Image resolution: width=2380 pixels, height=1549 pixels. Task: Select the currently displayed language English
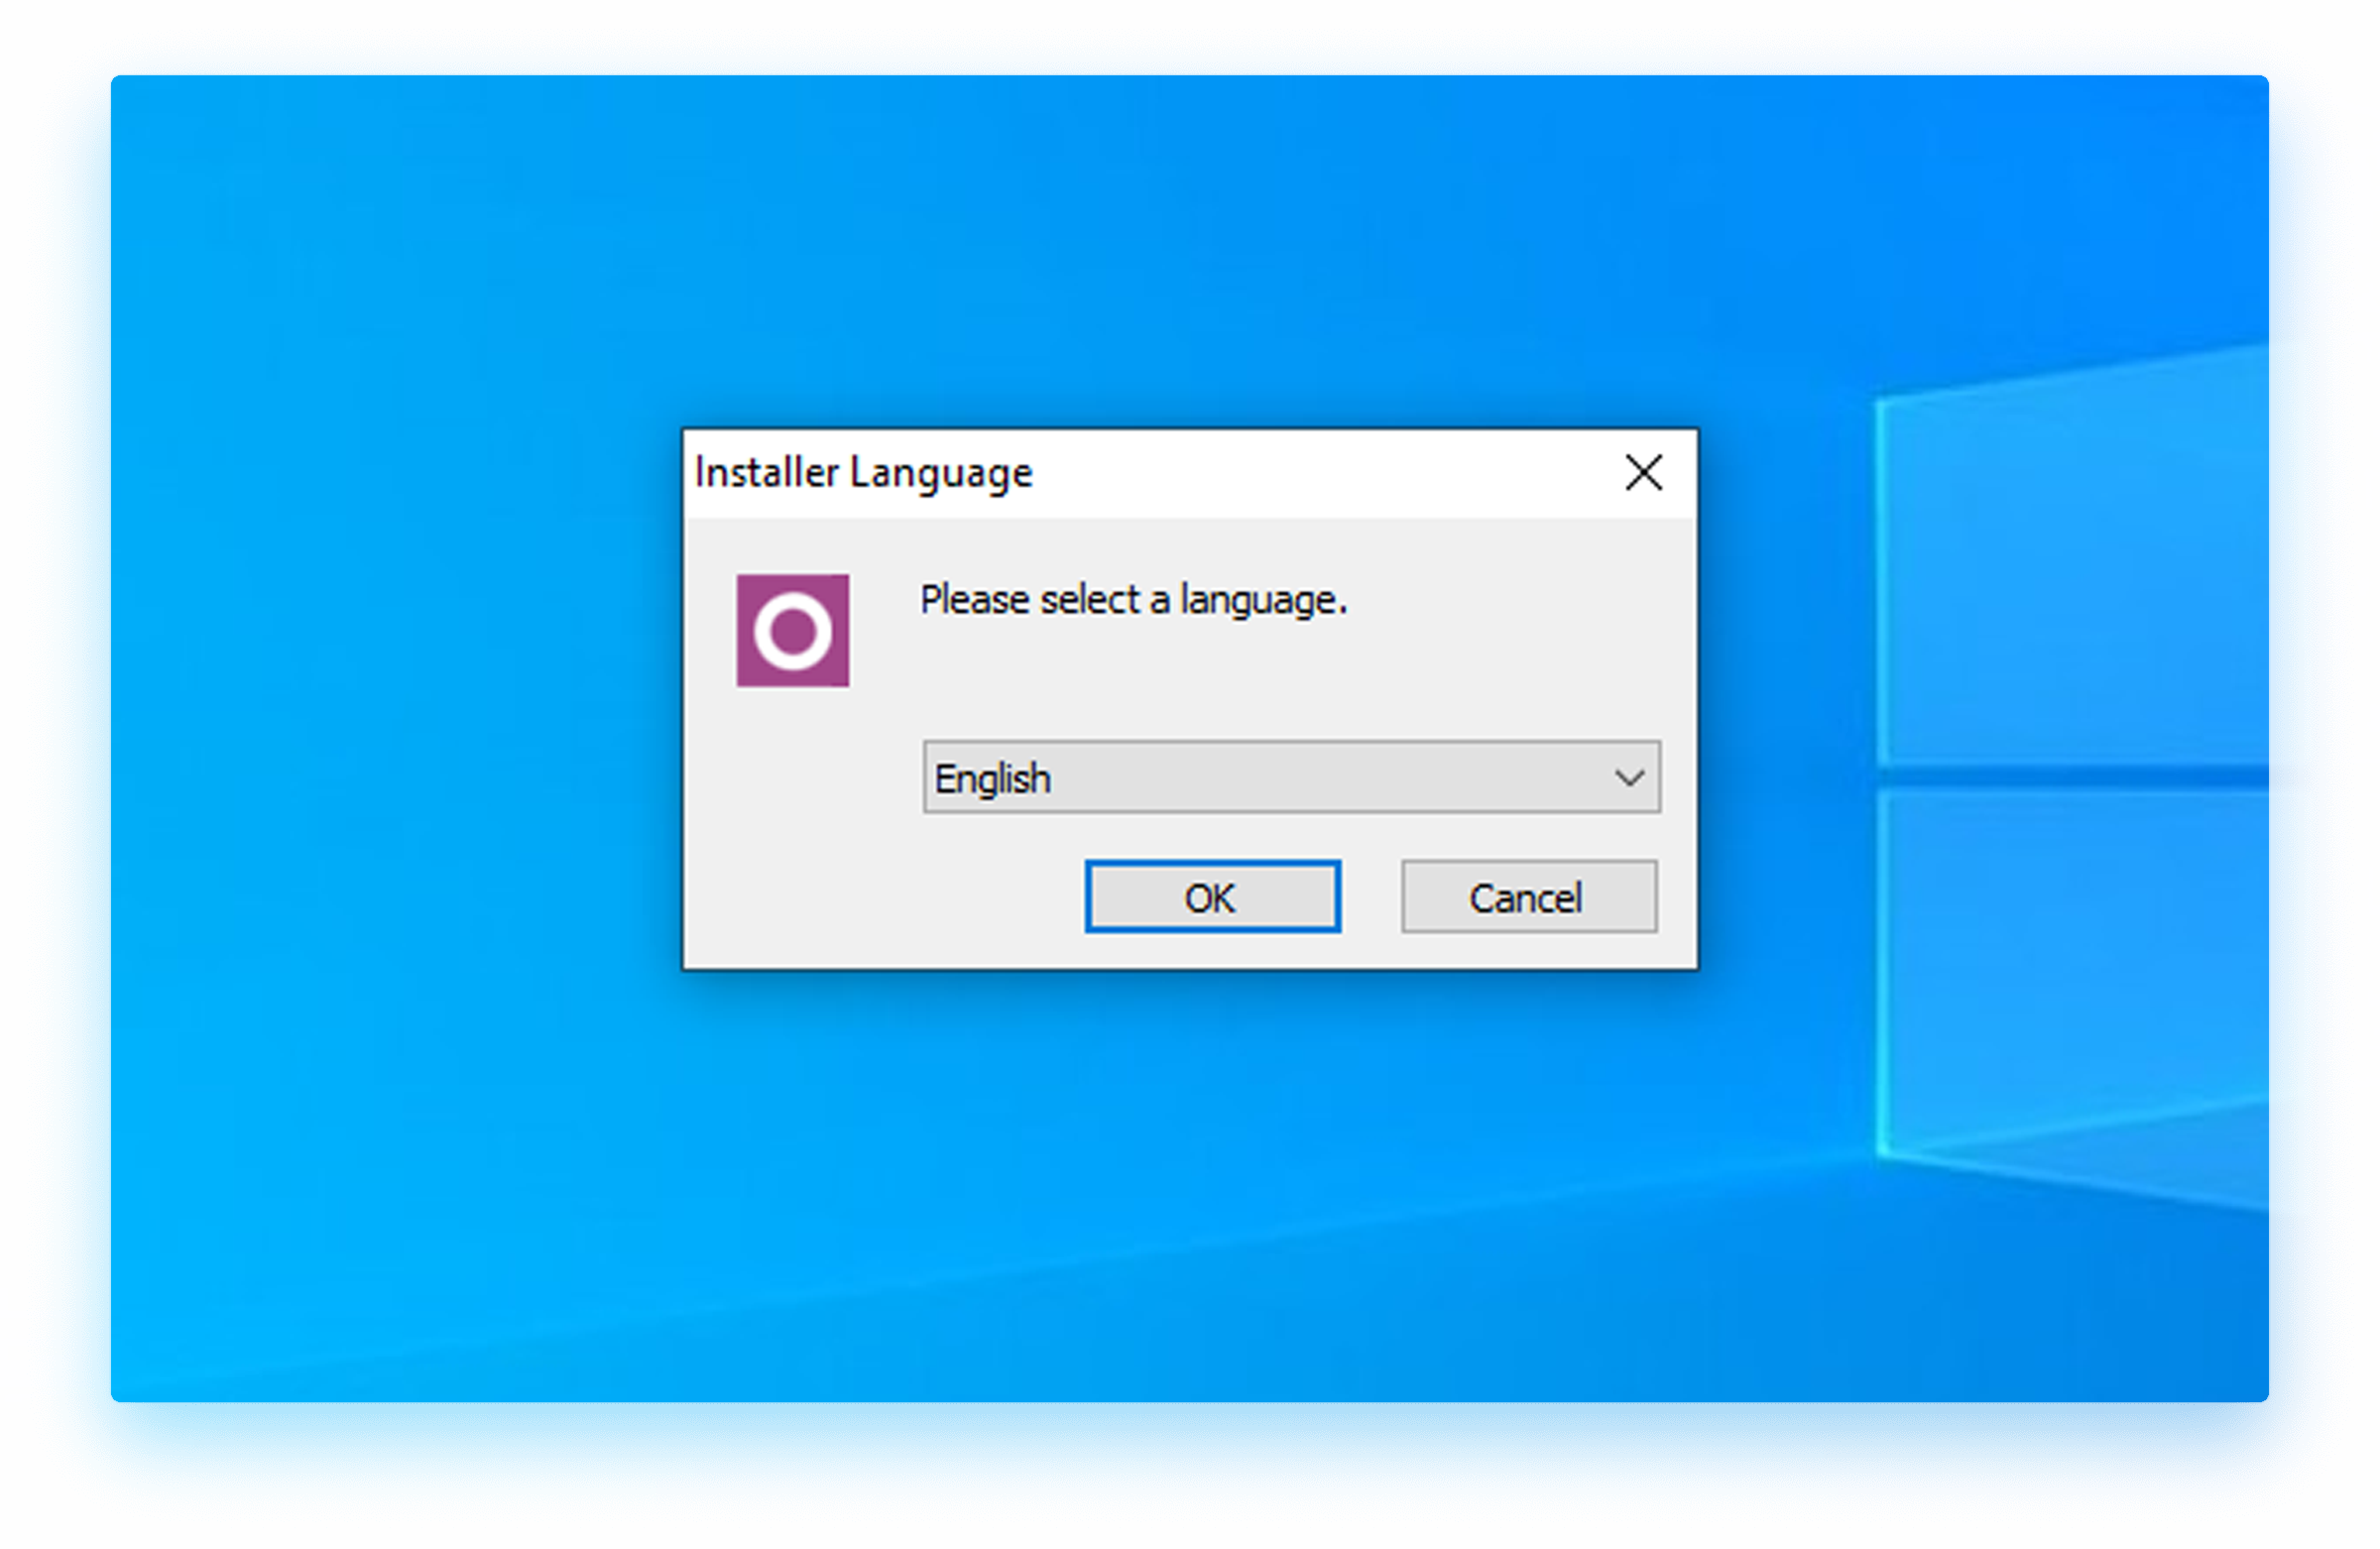[993, 778]
